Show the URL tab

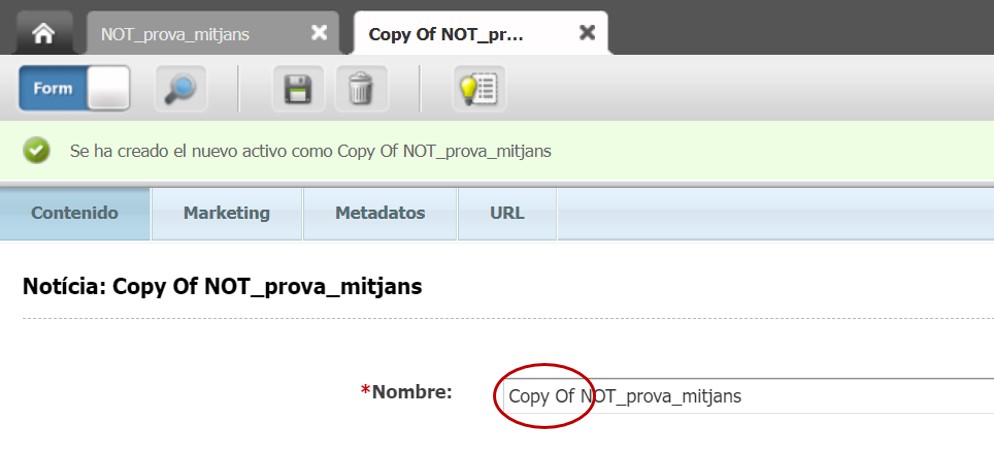(507, 213)
